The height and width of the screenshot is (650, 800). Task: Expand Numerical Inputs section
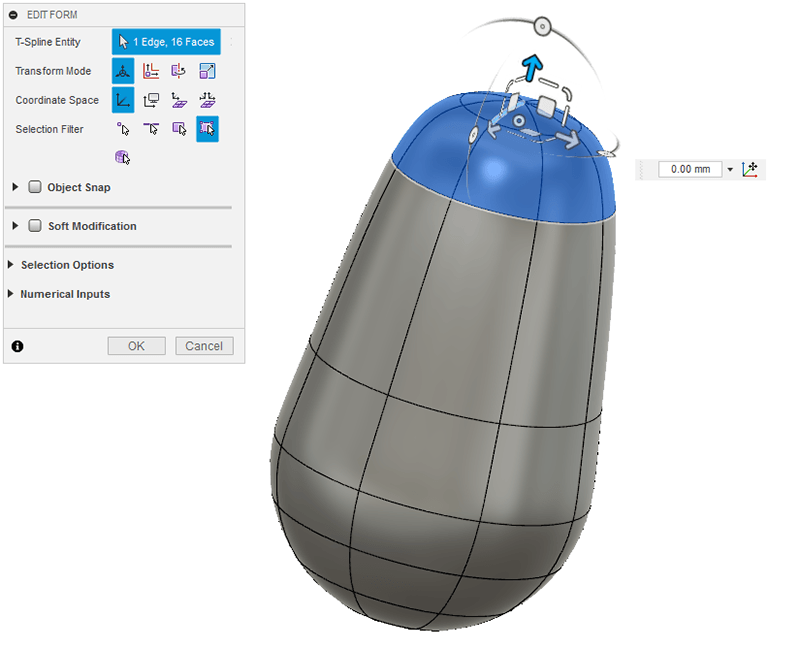[10, 294]
